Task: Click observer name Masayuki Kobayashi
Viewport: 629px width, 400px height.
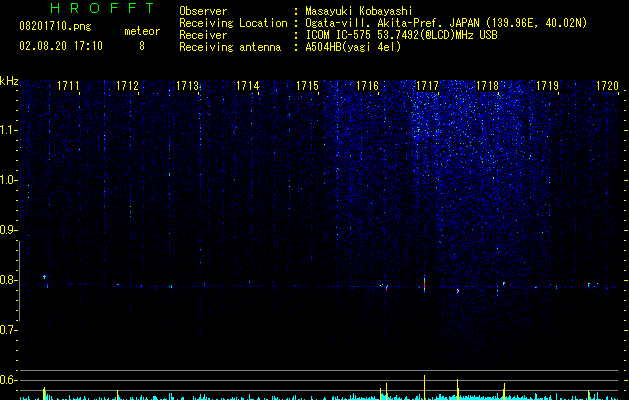Action: tap(359, 11)
